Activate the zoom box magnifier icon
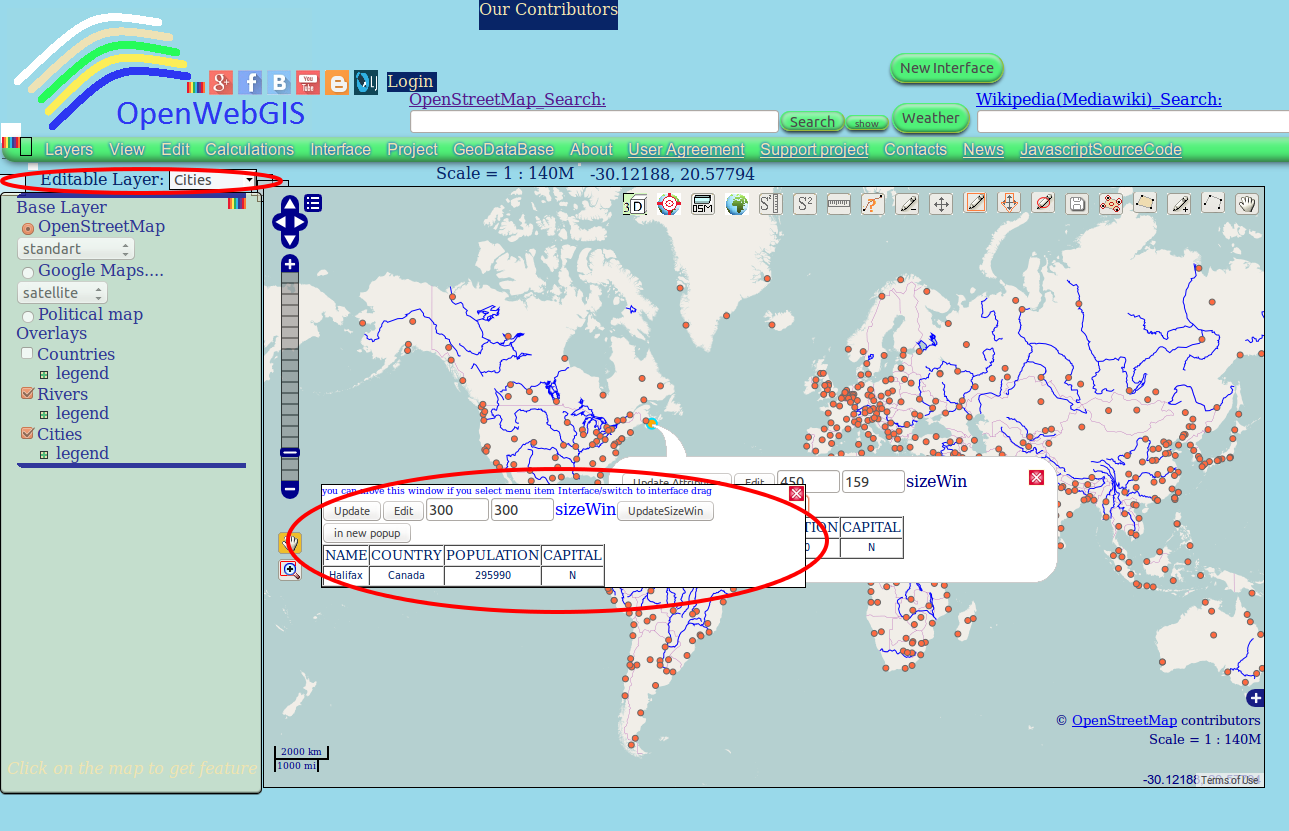Viewport: 1289px width, 831px height. (x=290, y=570)
